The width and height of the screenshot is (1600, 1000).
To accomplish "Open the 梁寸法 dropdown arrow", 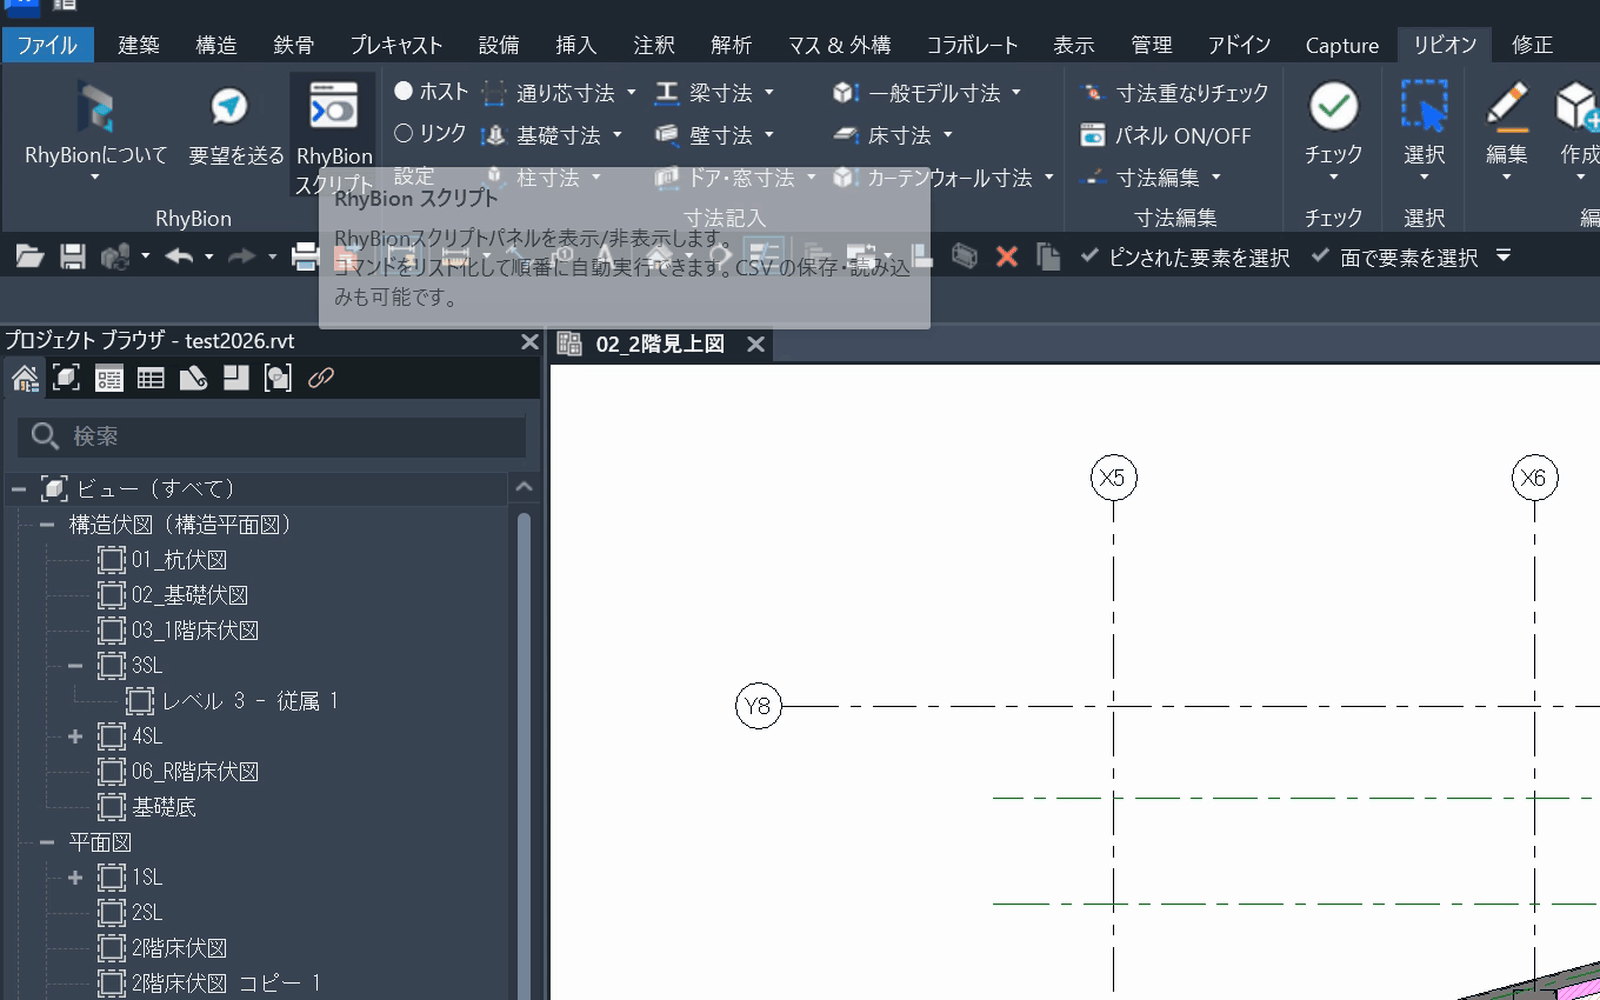I will [x=769, y=93].
